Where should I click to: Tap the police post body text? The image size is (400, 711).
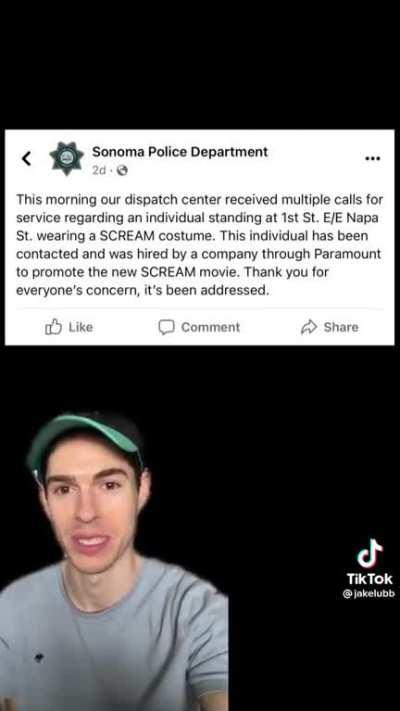pyautogui.click(x=200, y=245)
